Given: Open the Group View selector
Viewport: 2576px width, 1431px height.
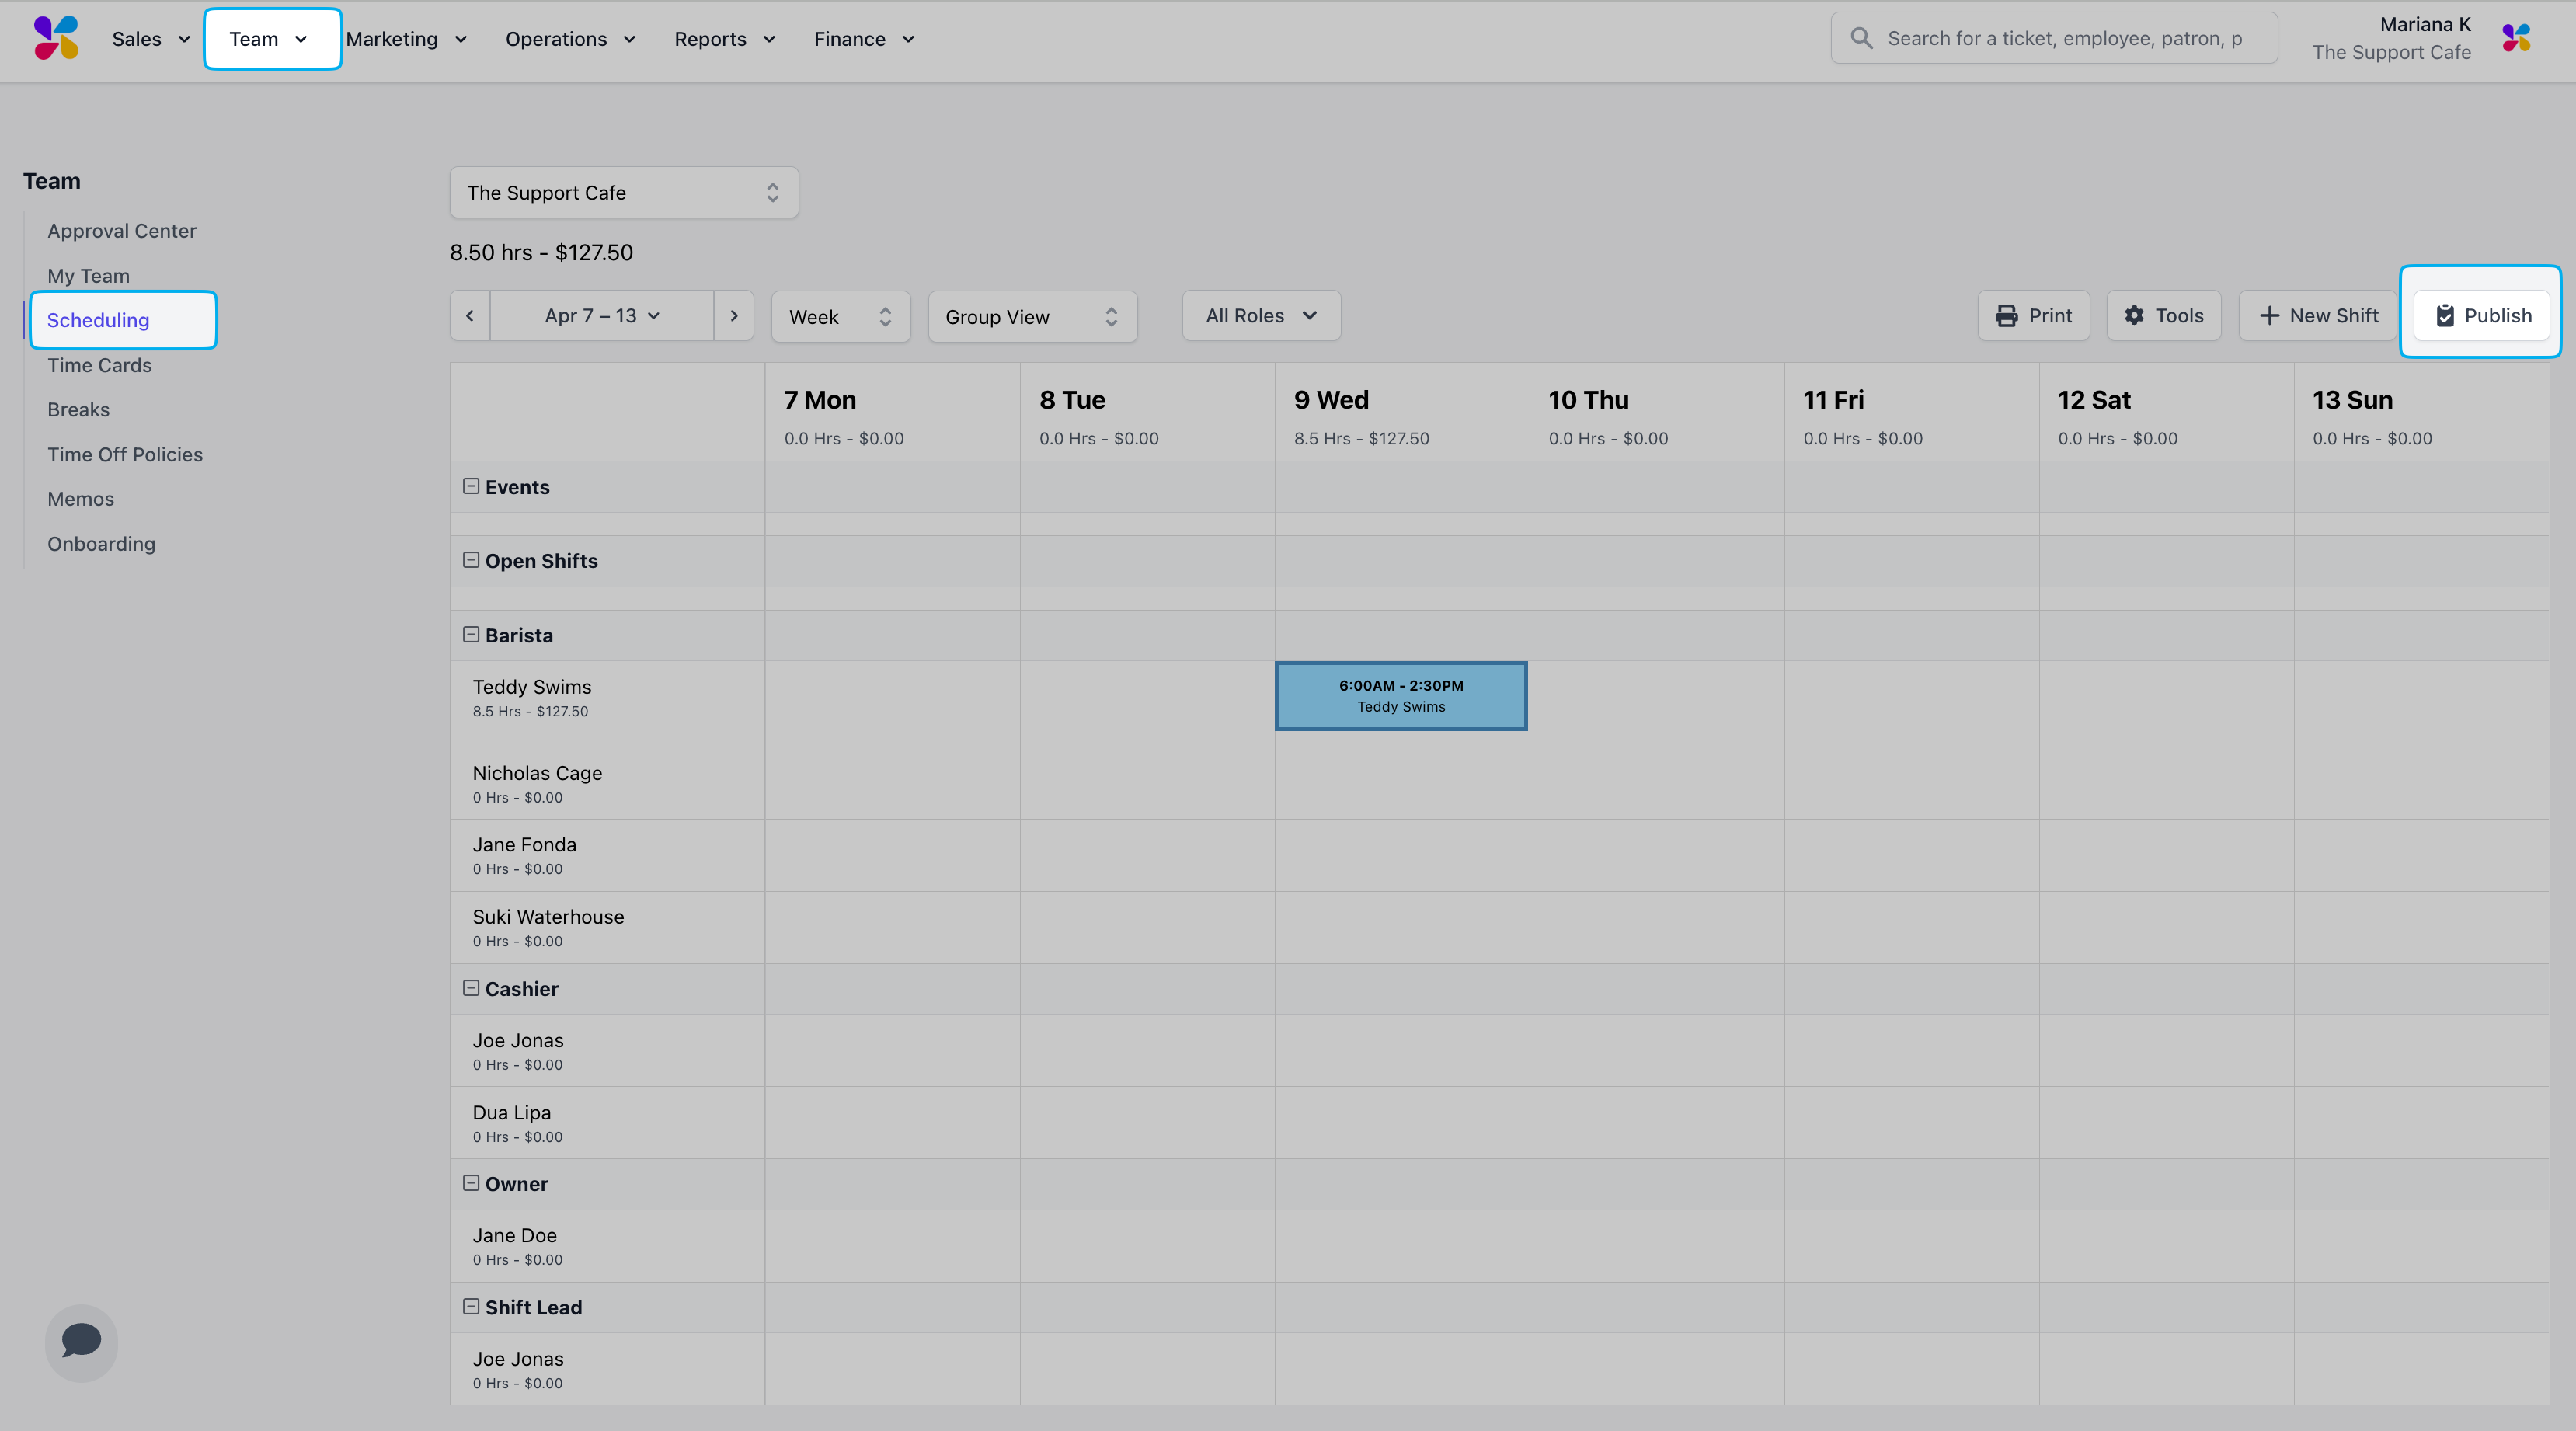Looking at the screenshot, I should (x=1031, y=317).
